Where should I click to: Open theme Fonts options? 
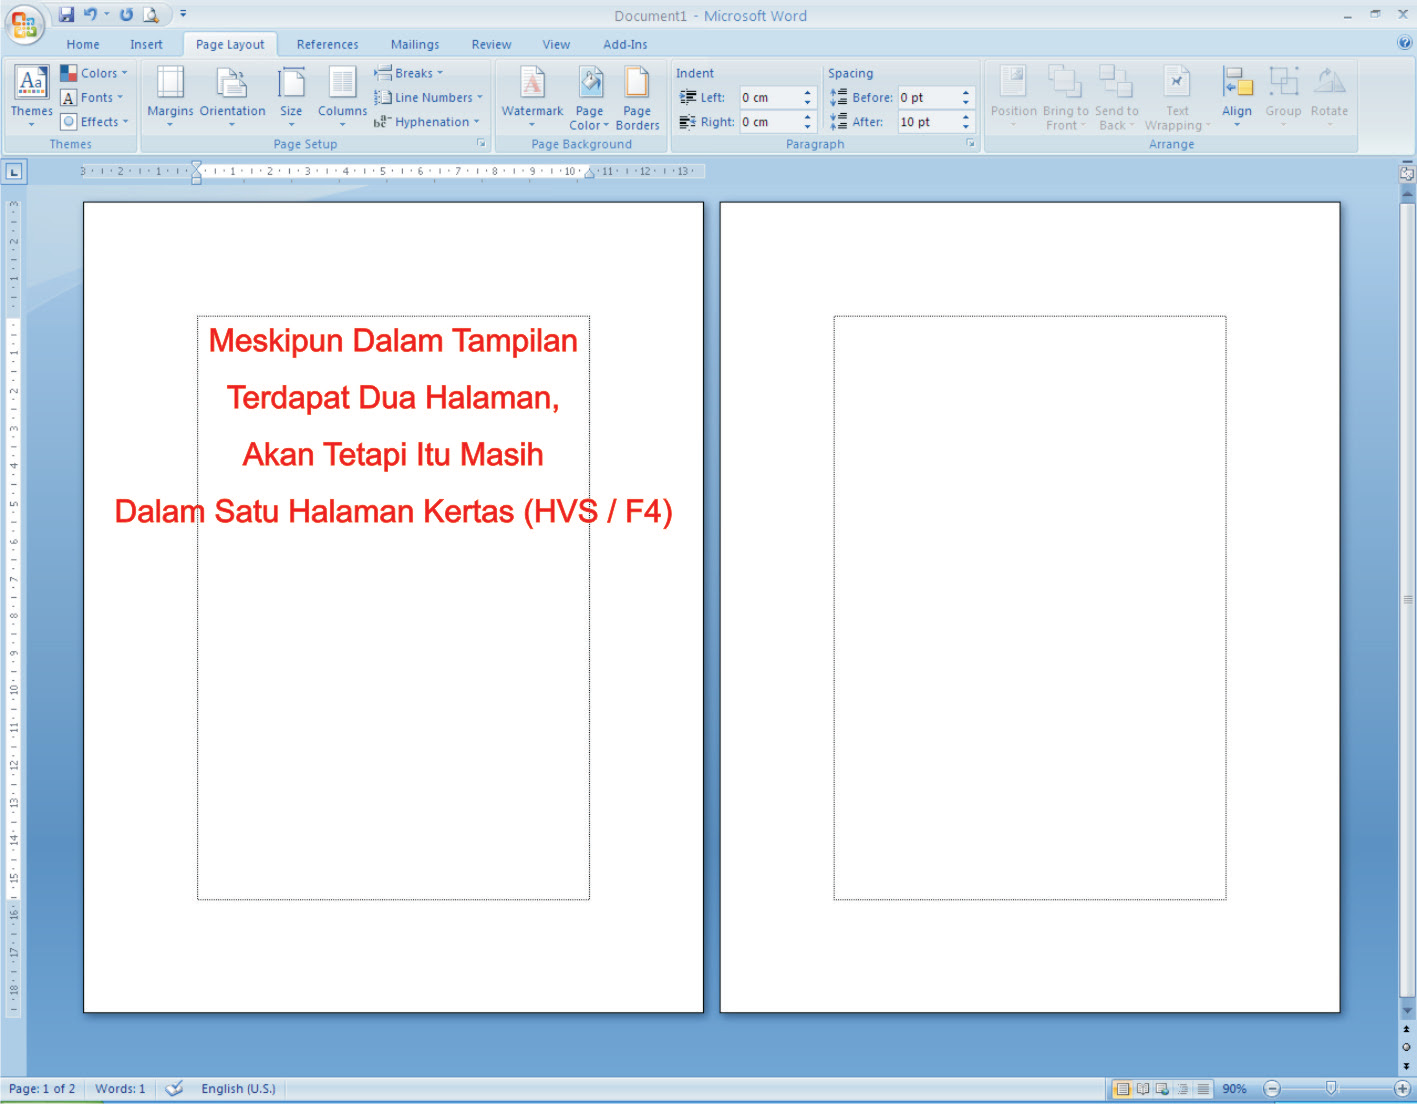point(92,97)
